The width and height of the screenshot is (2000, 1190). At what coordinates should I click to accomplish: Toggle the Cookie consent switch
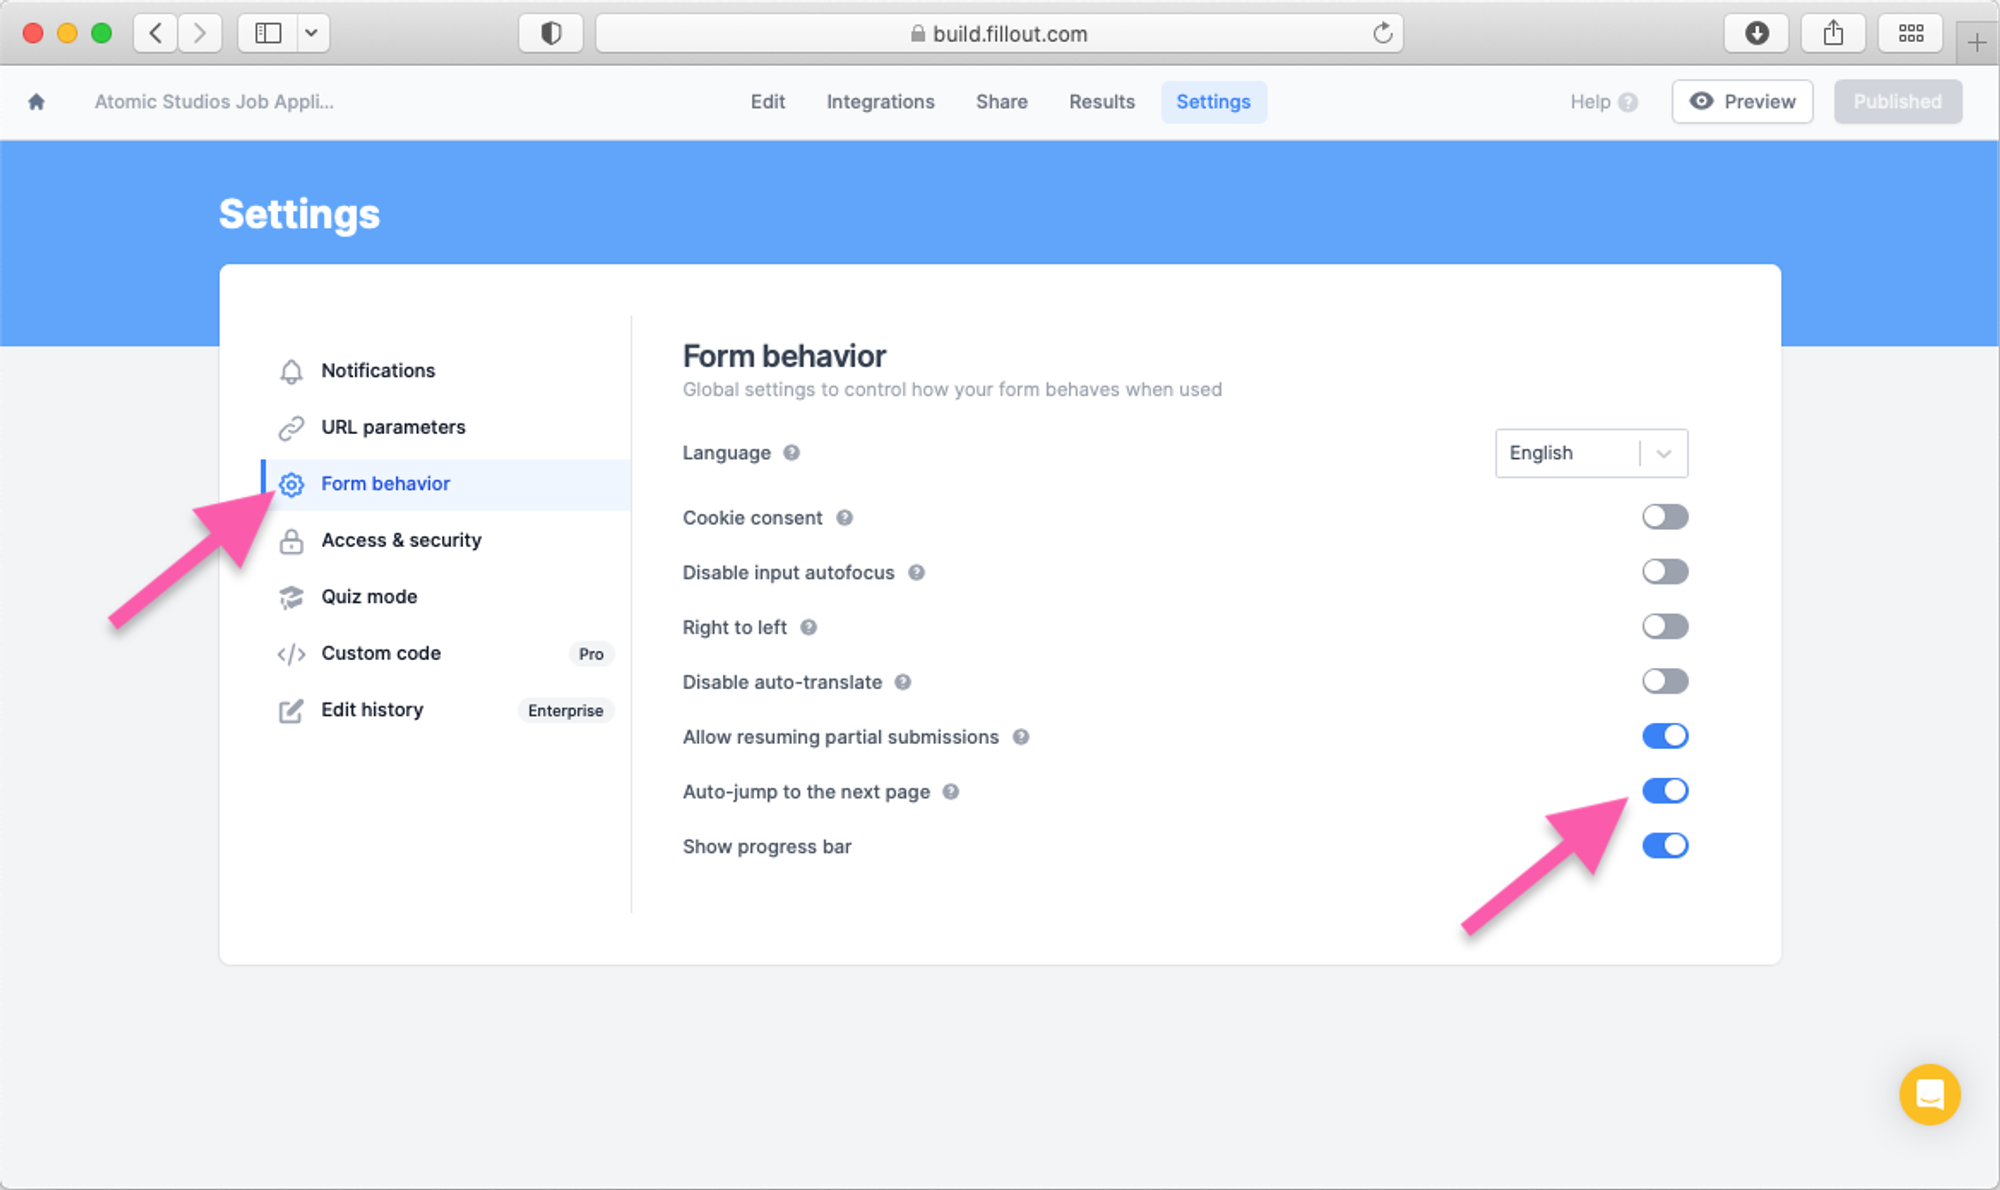point(1664,516)
